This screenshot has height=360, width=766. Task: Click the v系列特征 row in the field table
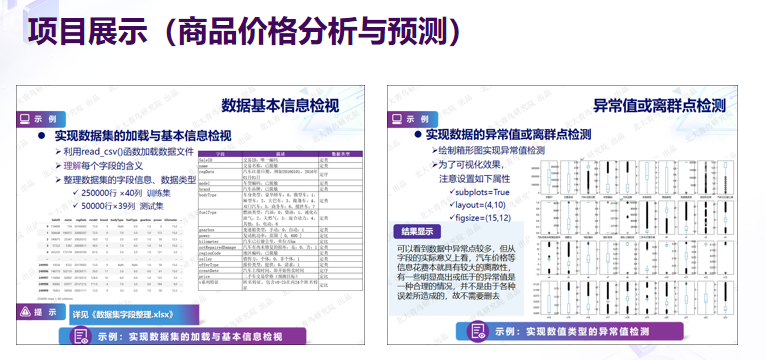point(280,284)
